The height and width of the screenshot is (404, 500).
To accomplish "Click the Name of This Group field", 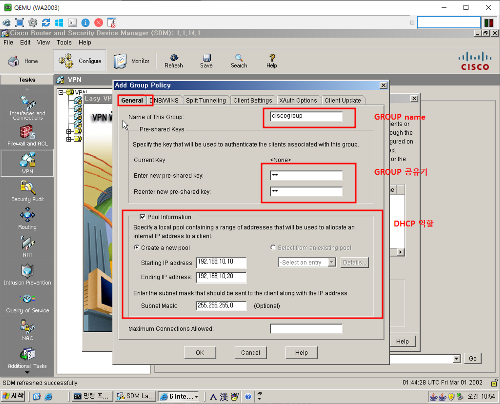I will point(306,116).
